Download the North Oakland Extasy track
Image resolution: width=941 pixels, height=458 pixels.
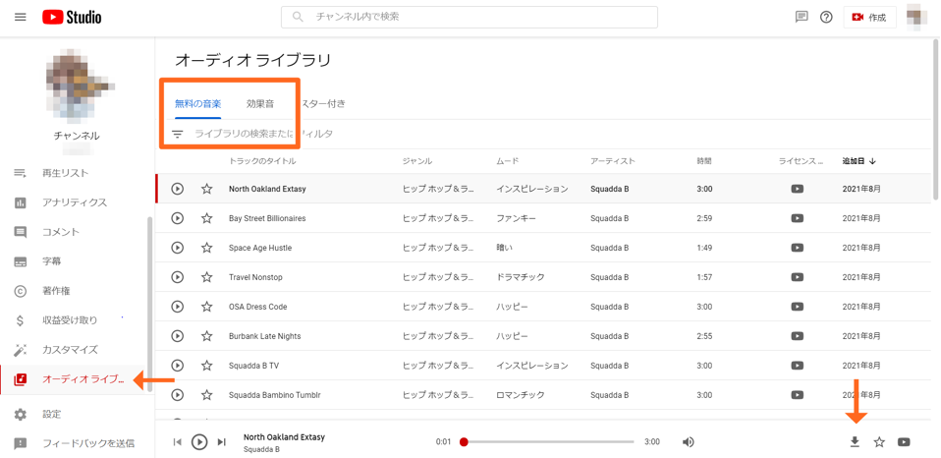pyautogui.click(x=854, y=442)
